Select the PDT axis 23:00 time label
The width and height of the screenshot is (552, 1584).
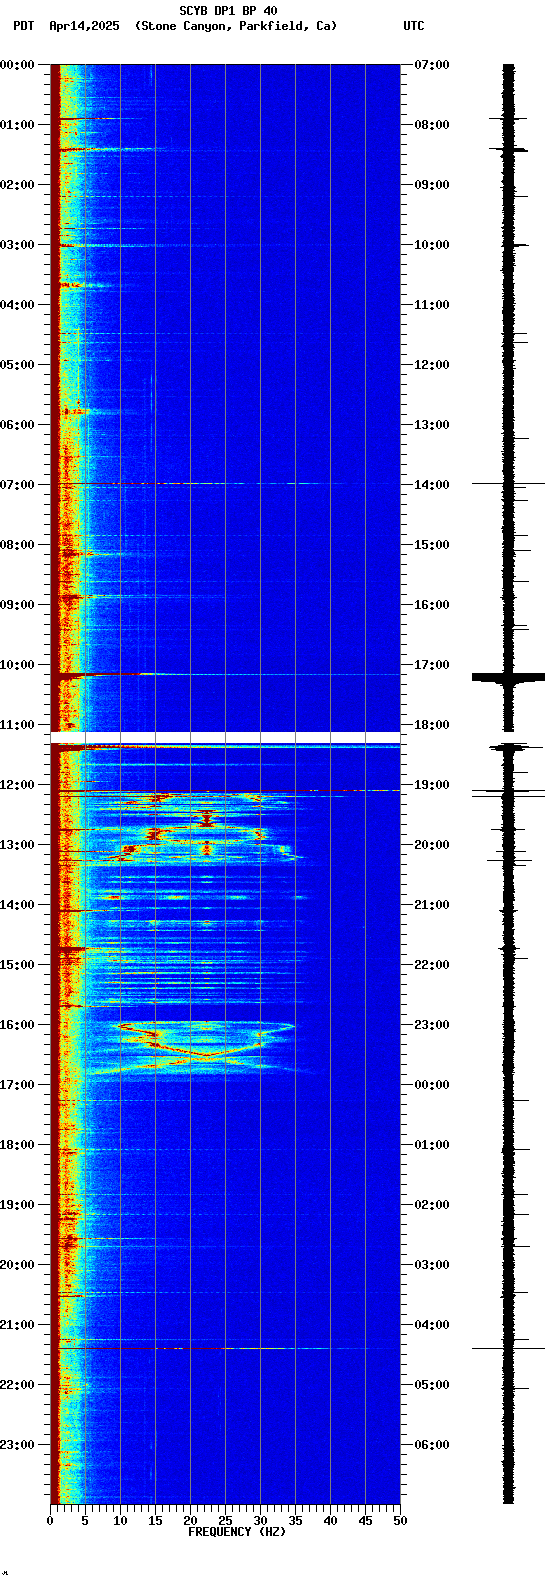pyautogui.click(x=18, y=1445)
